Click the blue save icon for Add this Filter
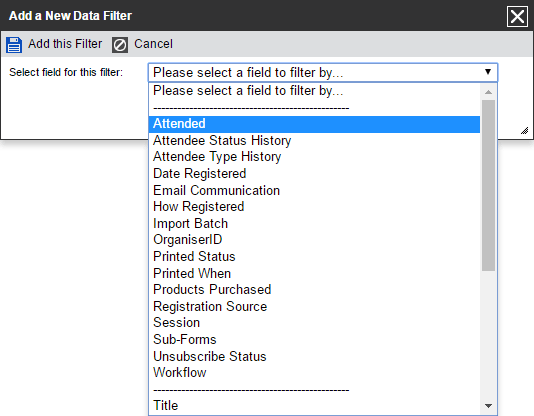534x416 pixels. pyautogui.click(x=14, y=45)
